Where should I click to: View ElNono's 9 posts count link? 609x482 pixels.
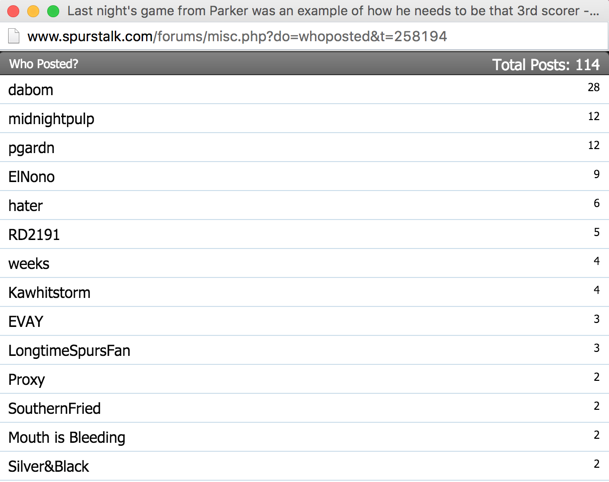point(597,174)
